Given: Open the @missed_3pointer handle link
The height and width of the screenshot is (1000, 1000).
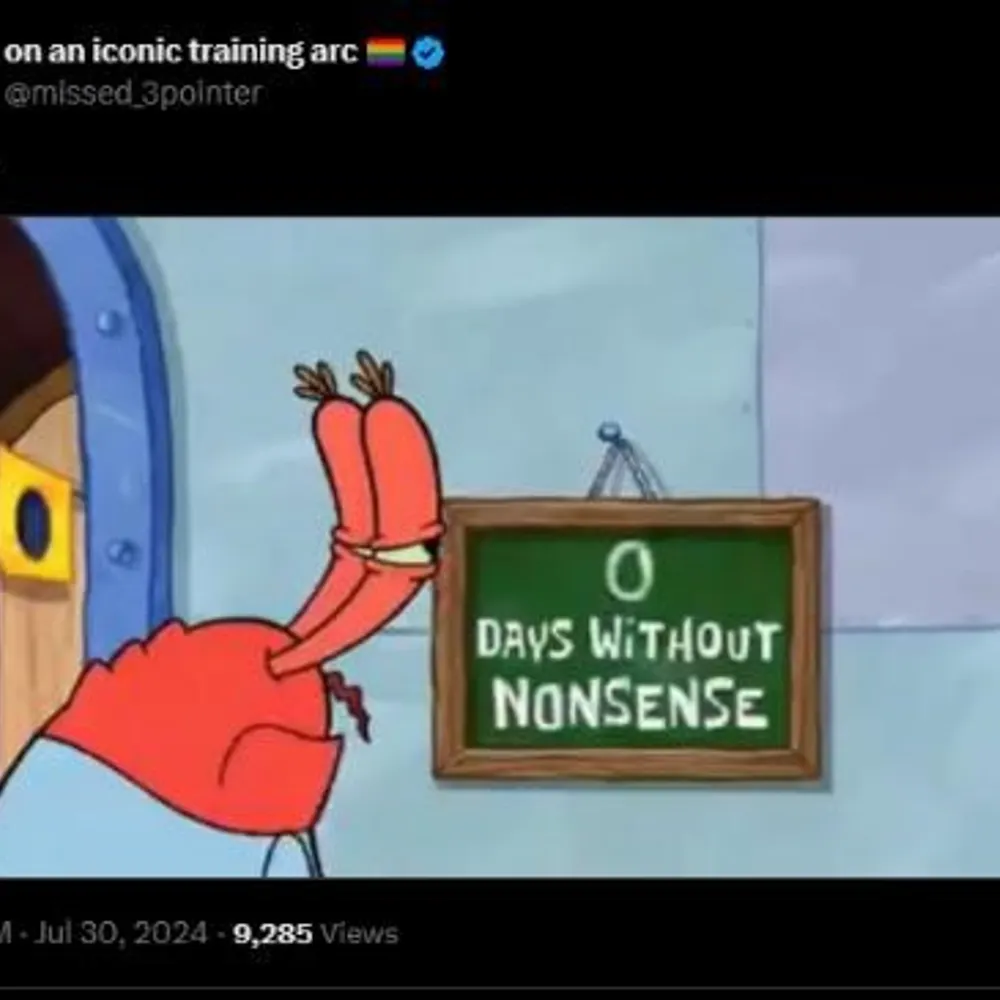Looking at the screenshot, I should coord(133,93).
